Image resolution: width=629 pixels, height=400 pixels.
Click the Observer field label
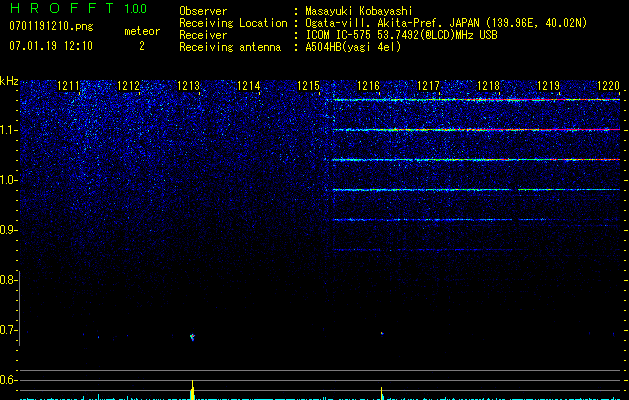coord(203,11)
